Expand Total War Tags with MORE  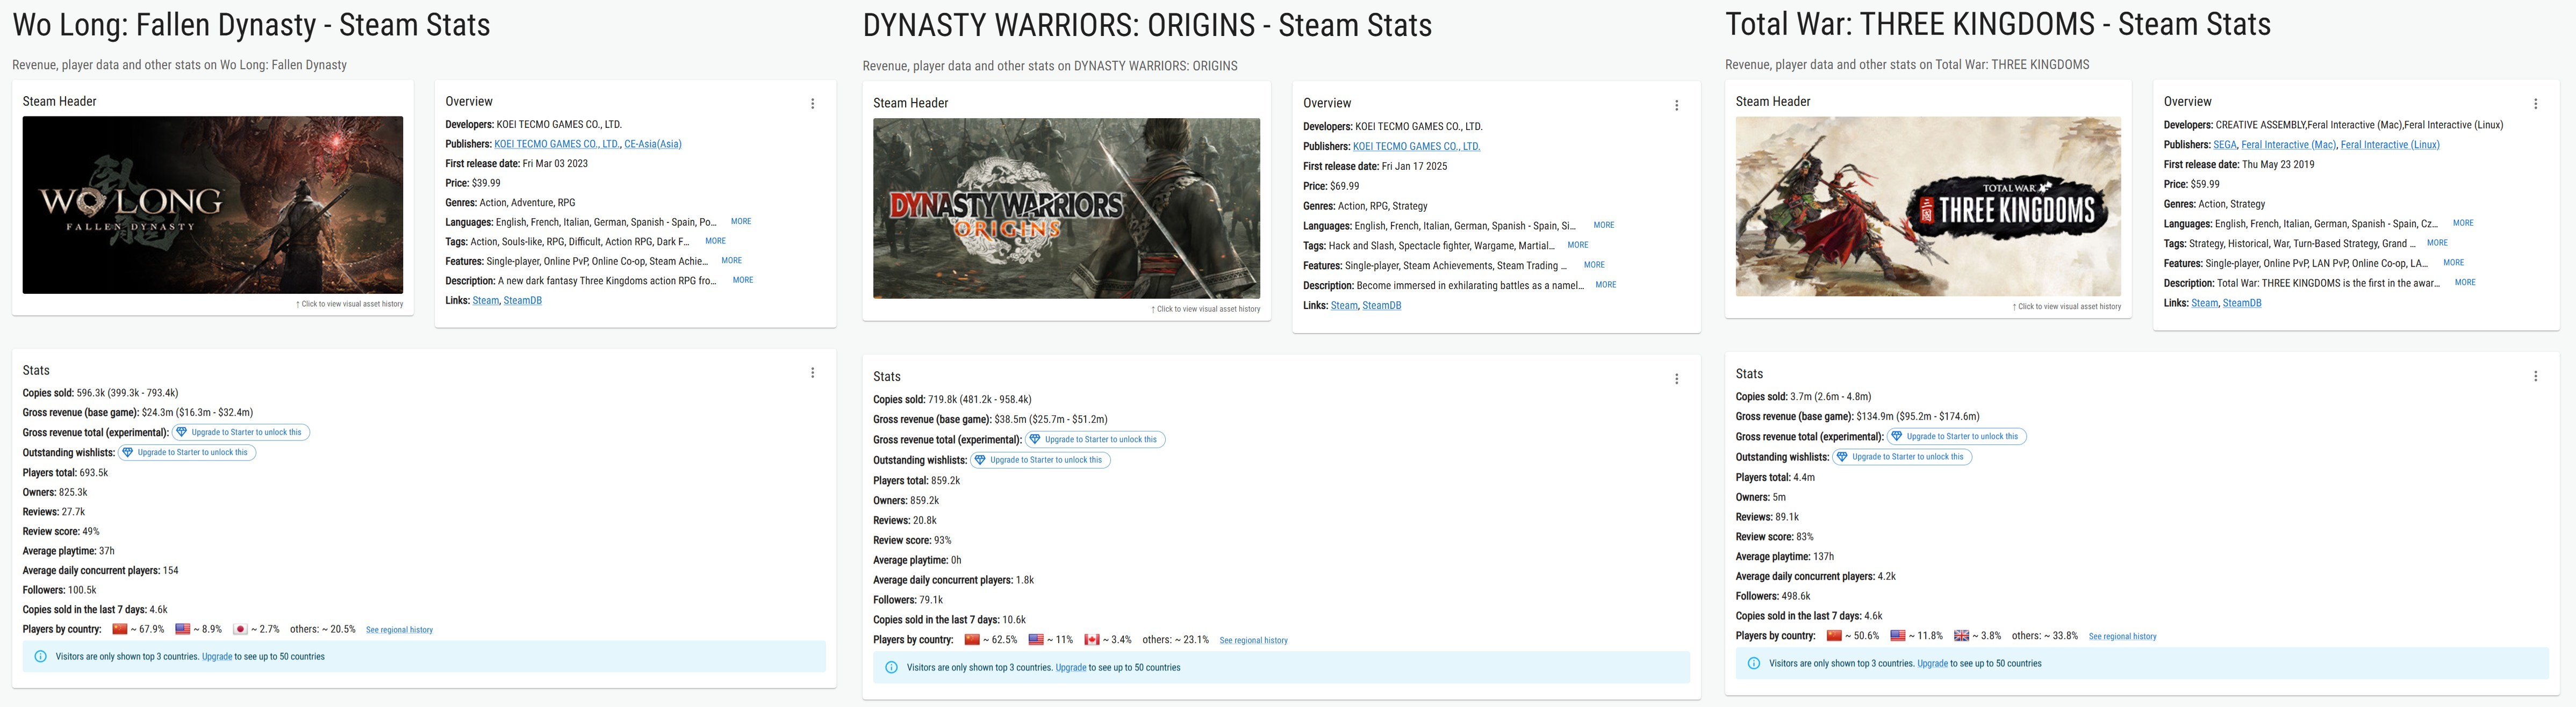2437,243
